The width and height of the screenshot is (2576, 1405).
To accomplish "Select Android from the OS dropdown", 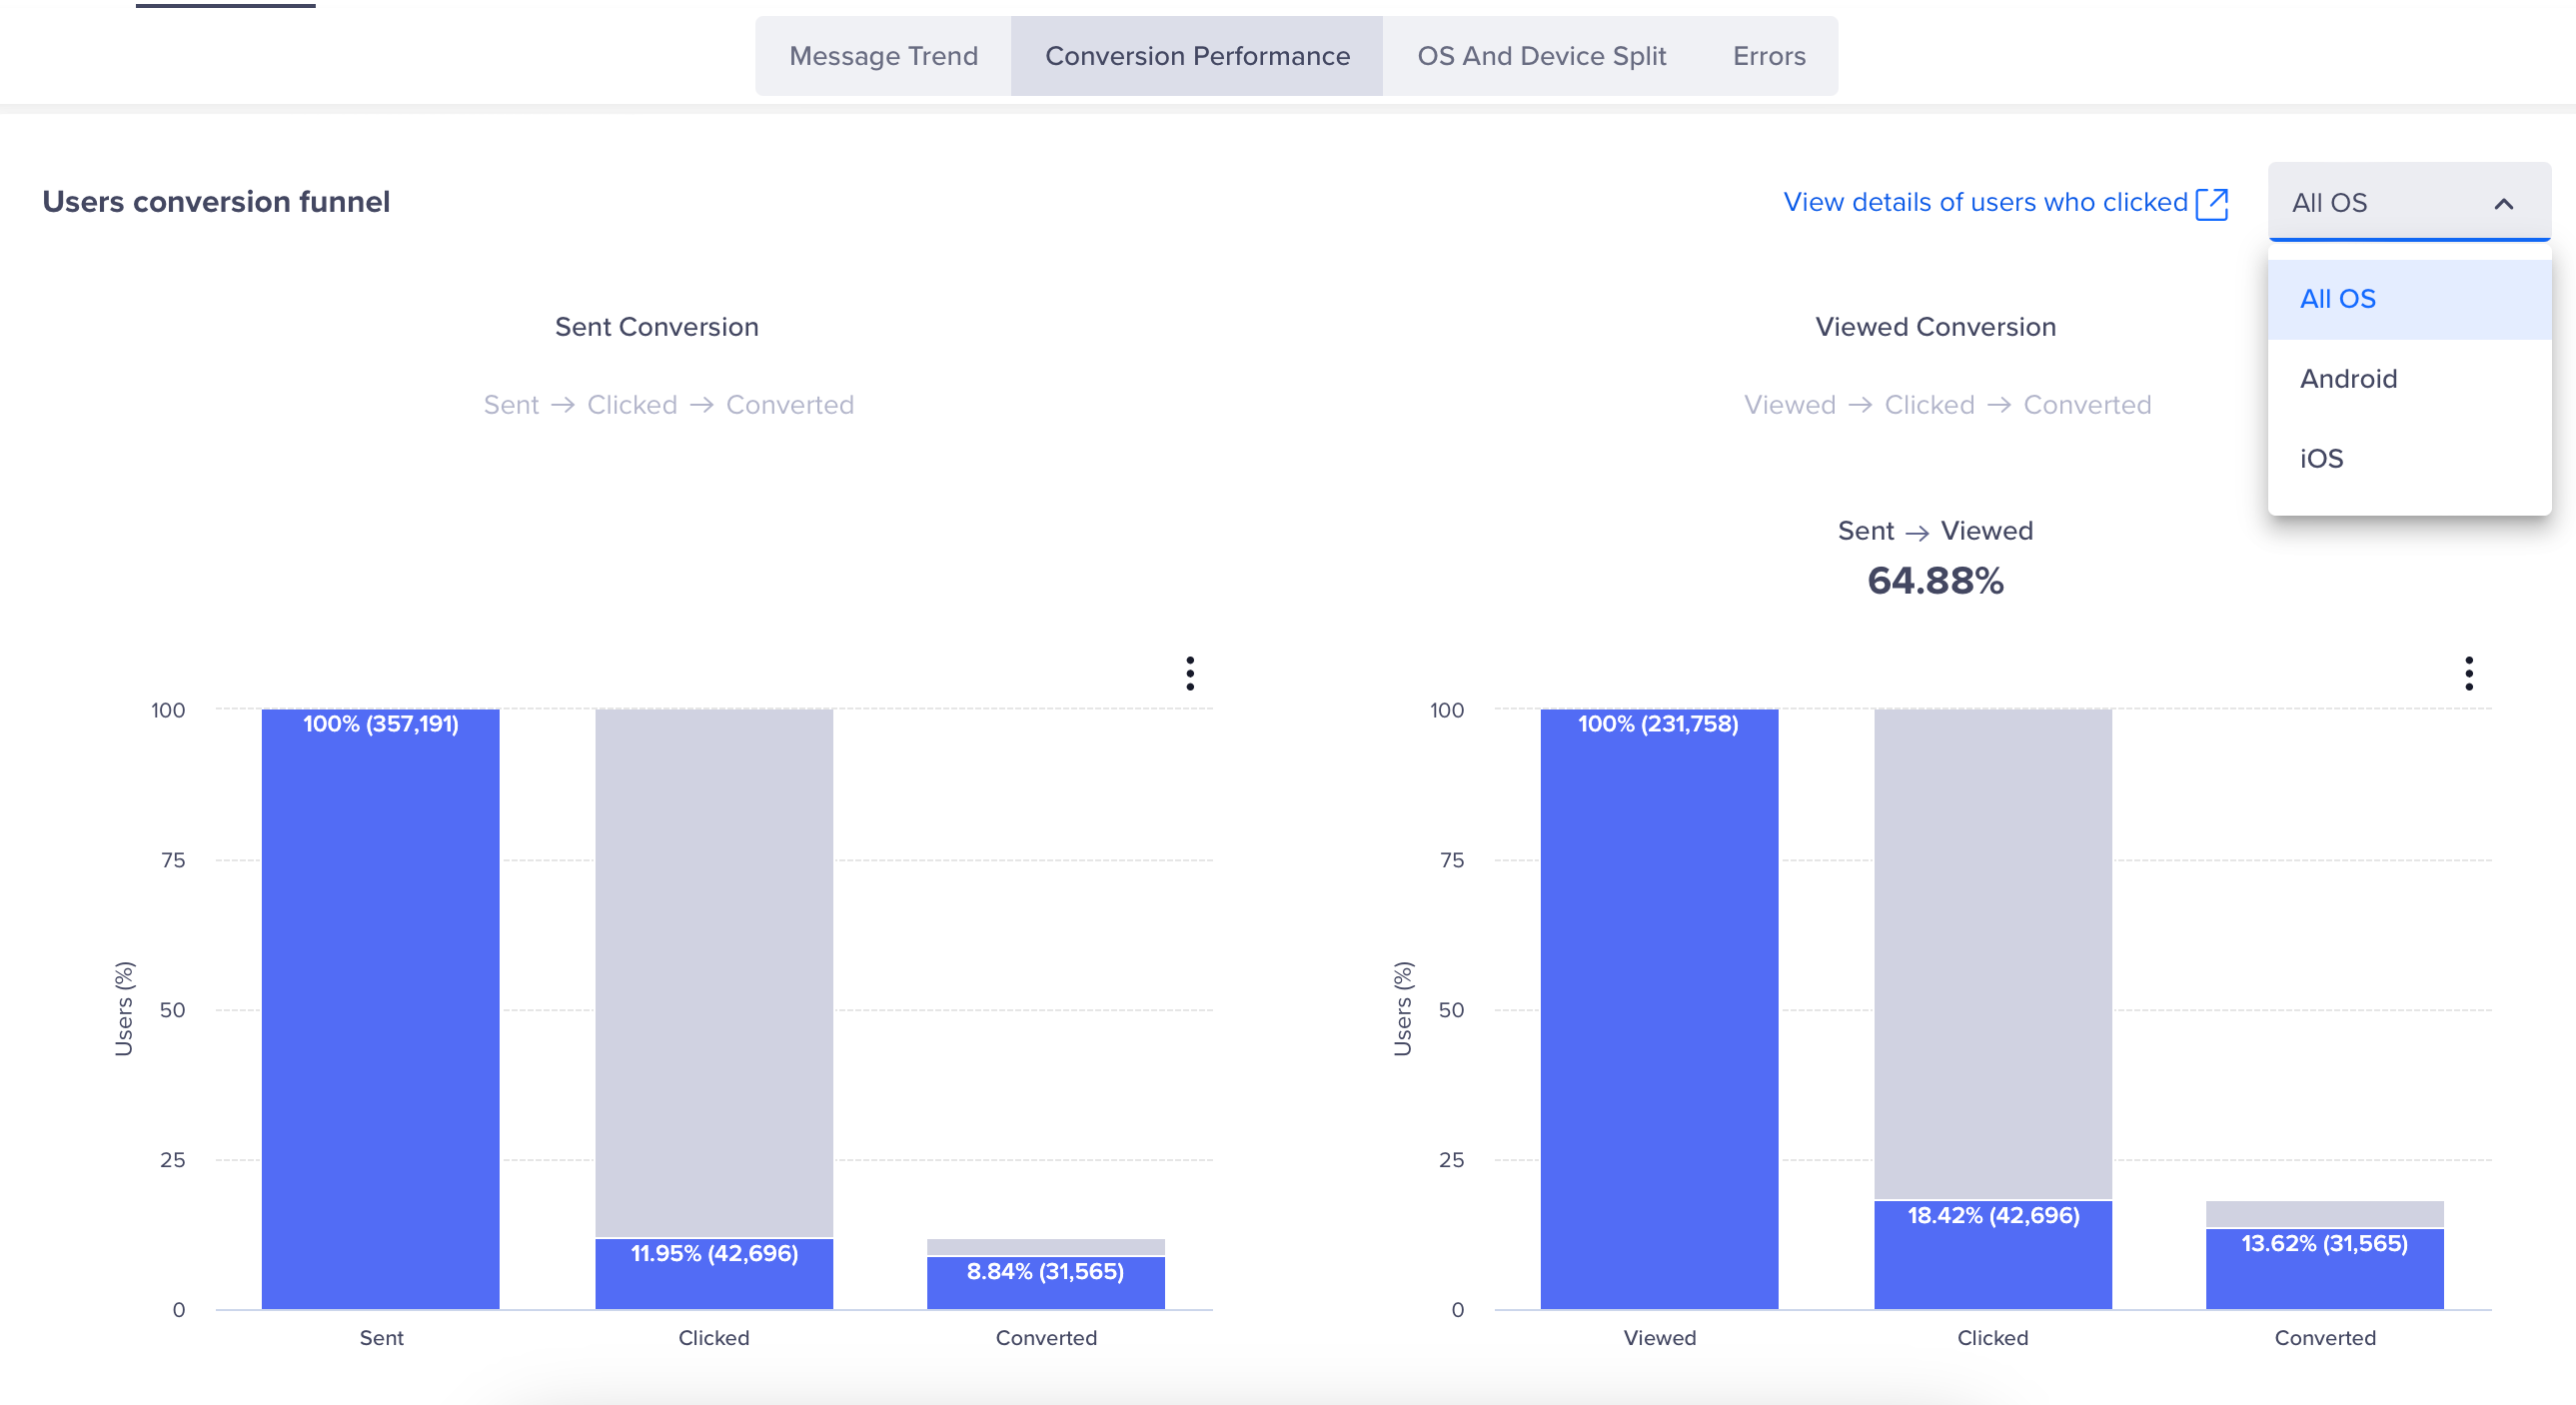I will [2348, 378].
